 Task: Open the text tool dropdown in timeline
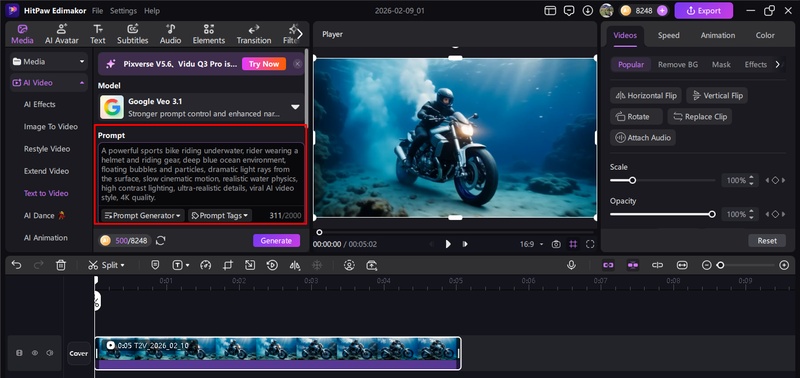click(187, 266)
